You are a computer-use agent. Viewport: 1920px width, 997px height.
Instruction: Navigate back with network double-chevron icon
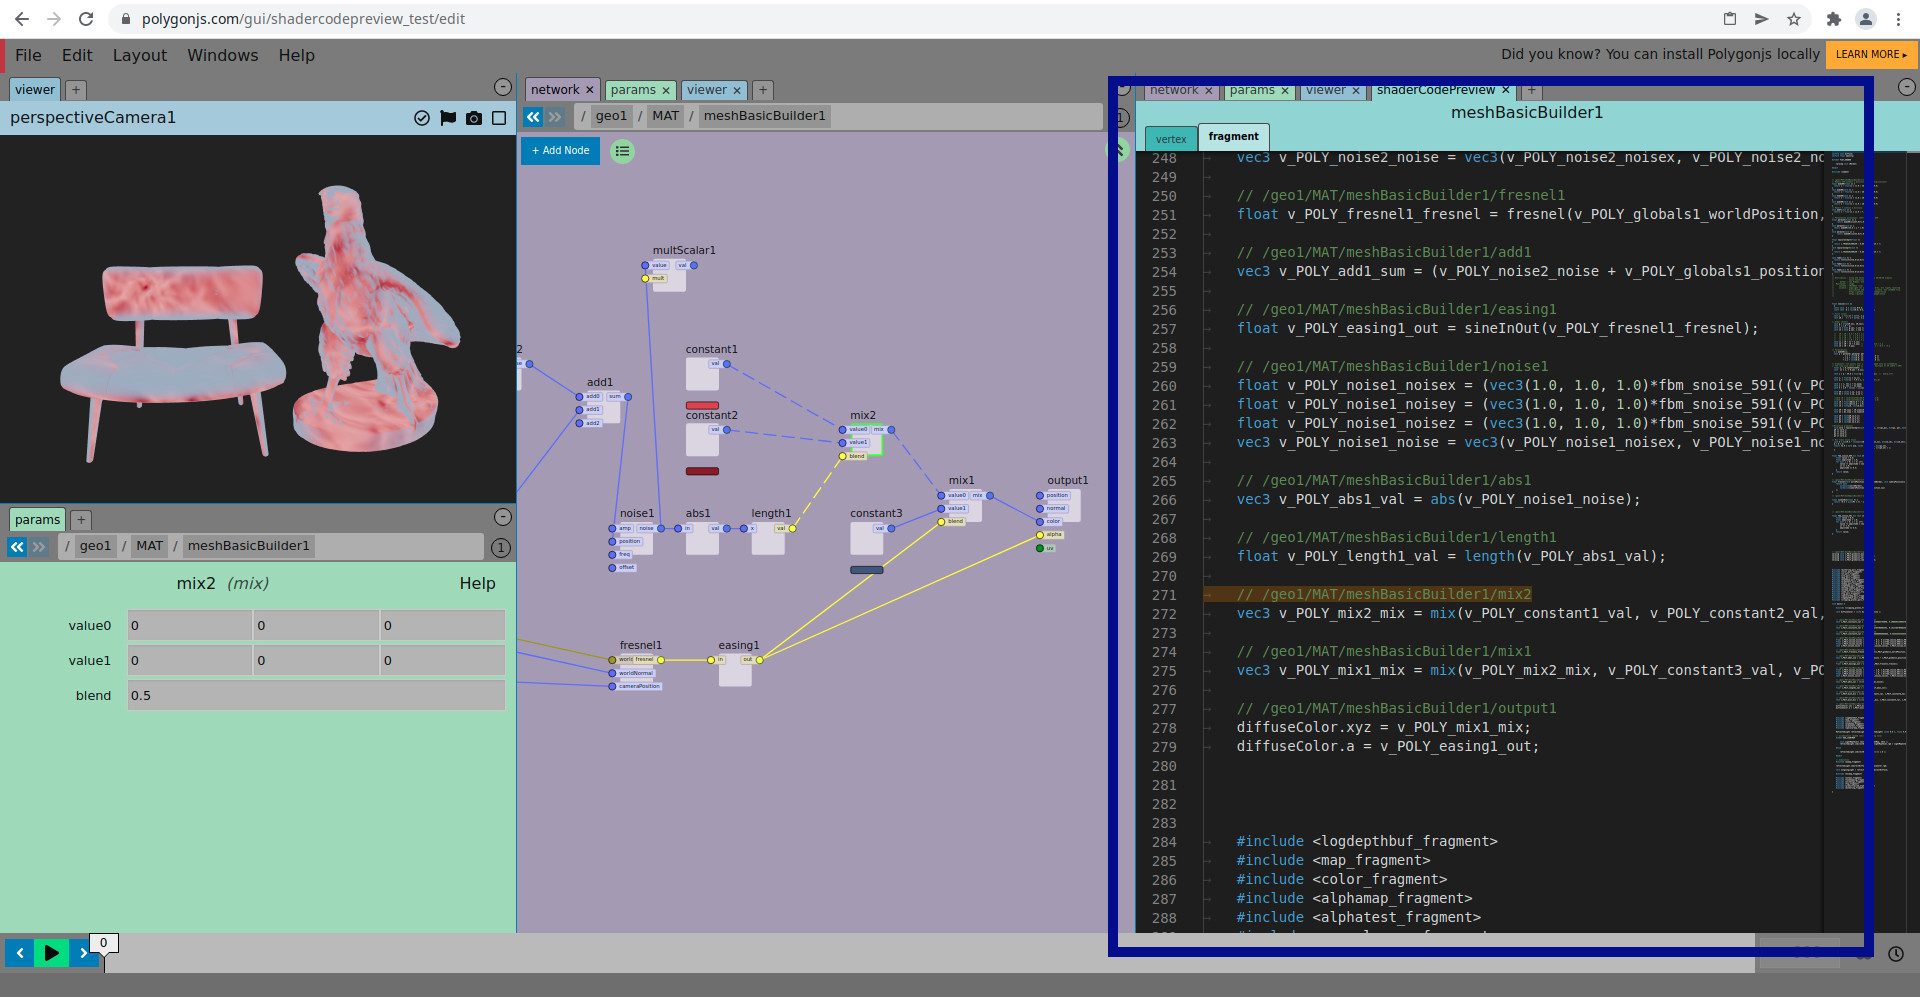click(533, 117)
